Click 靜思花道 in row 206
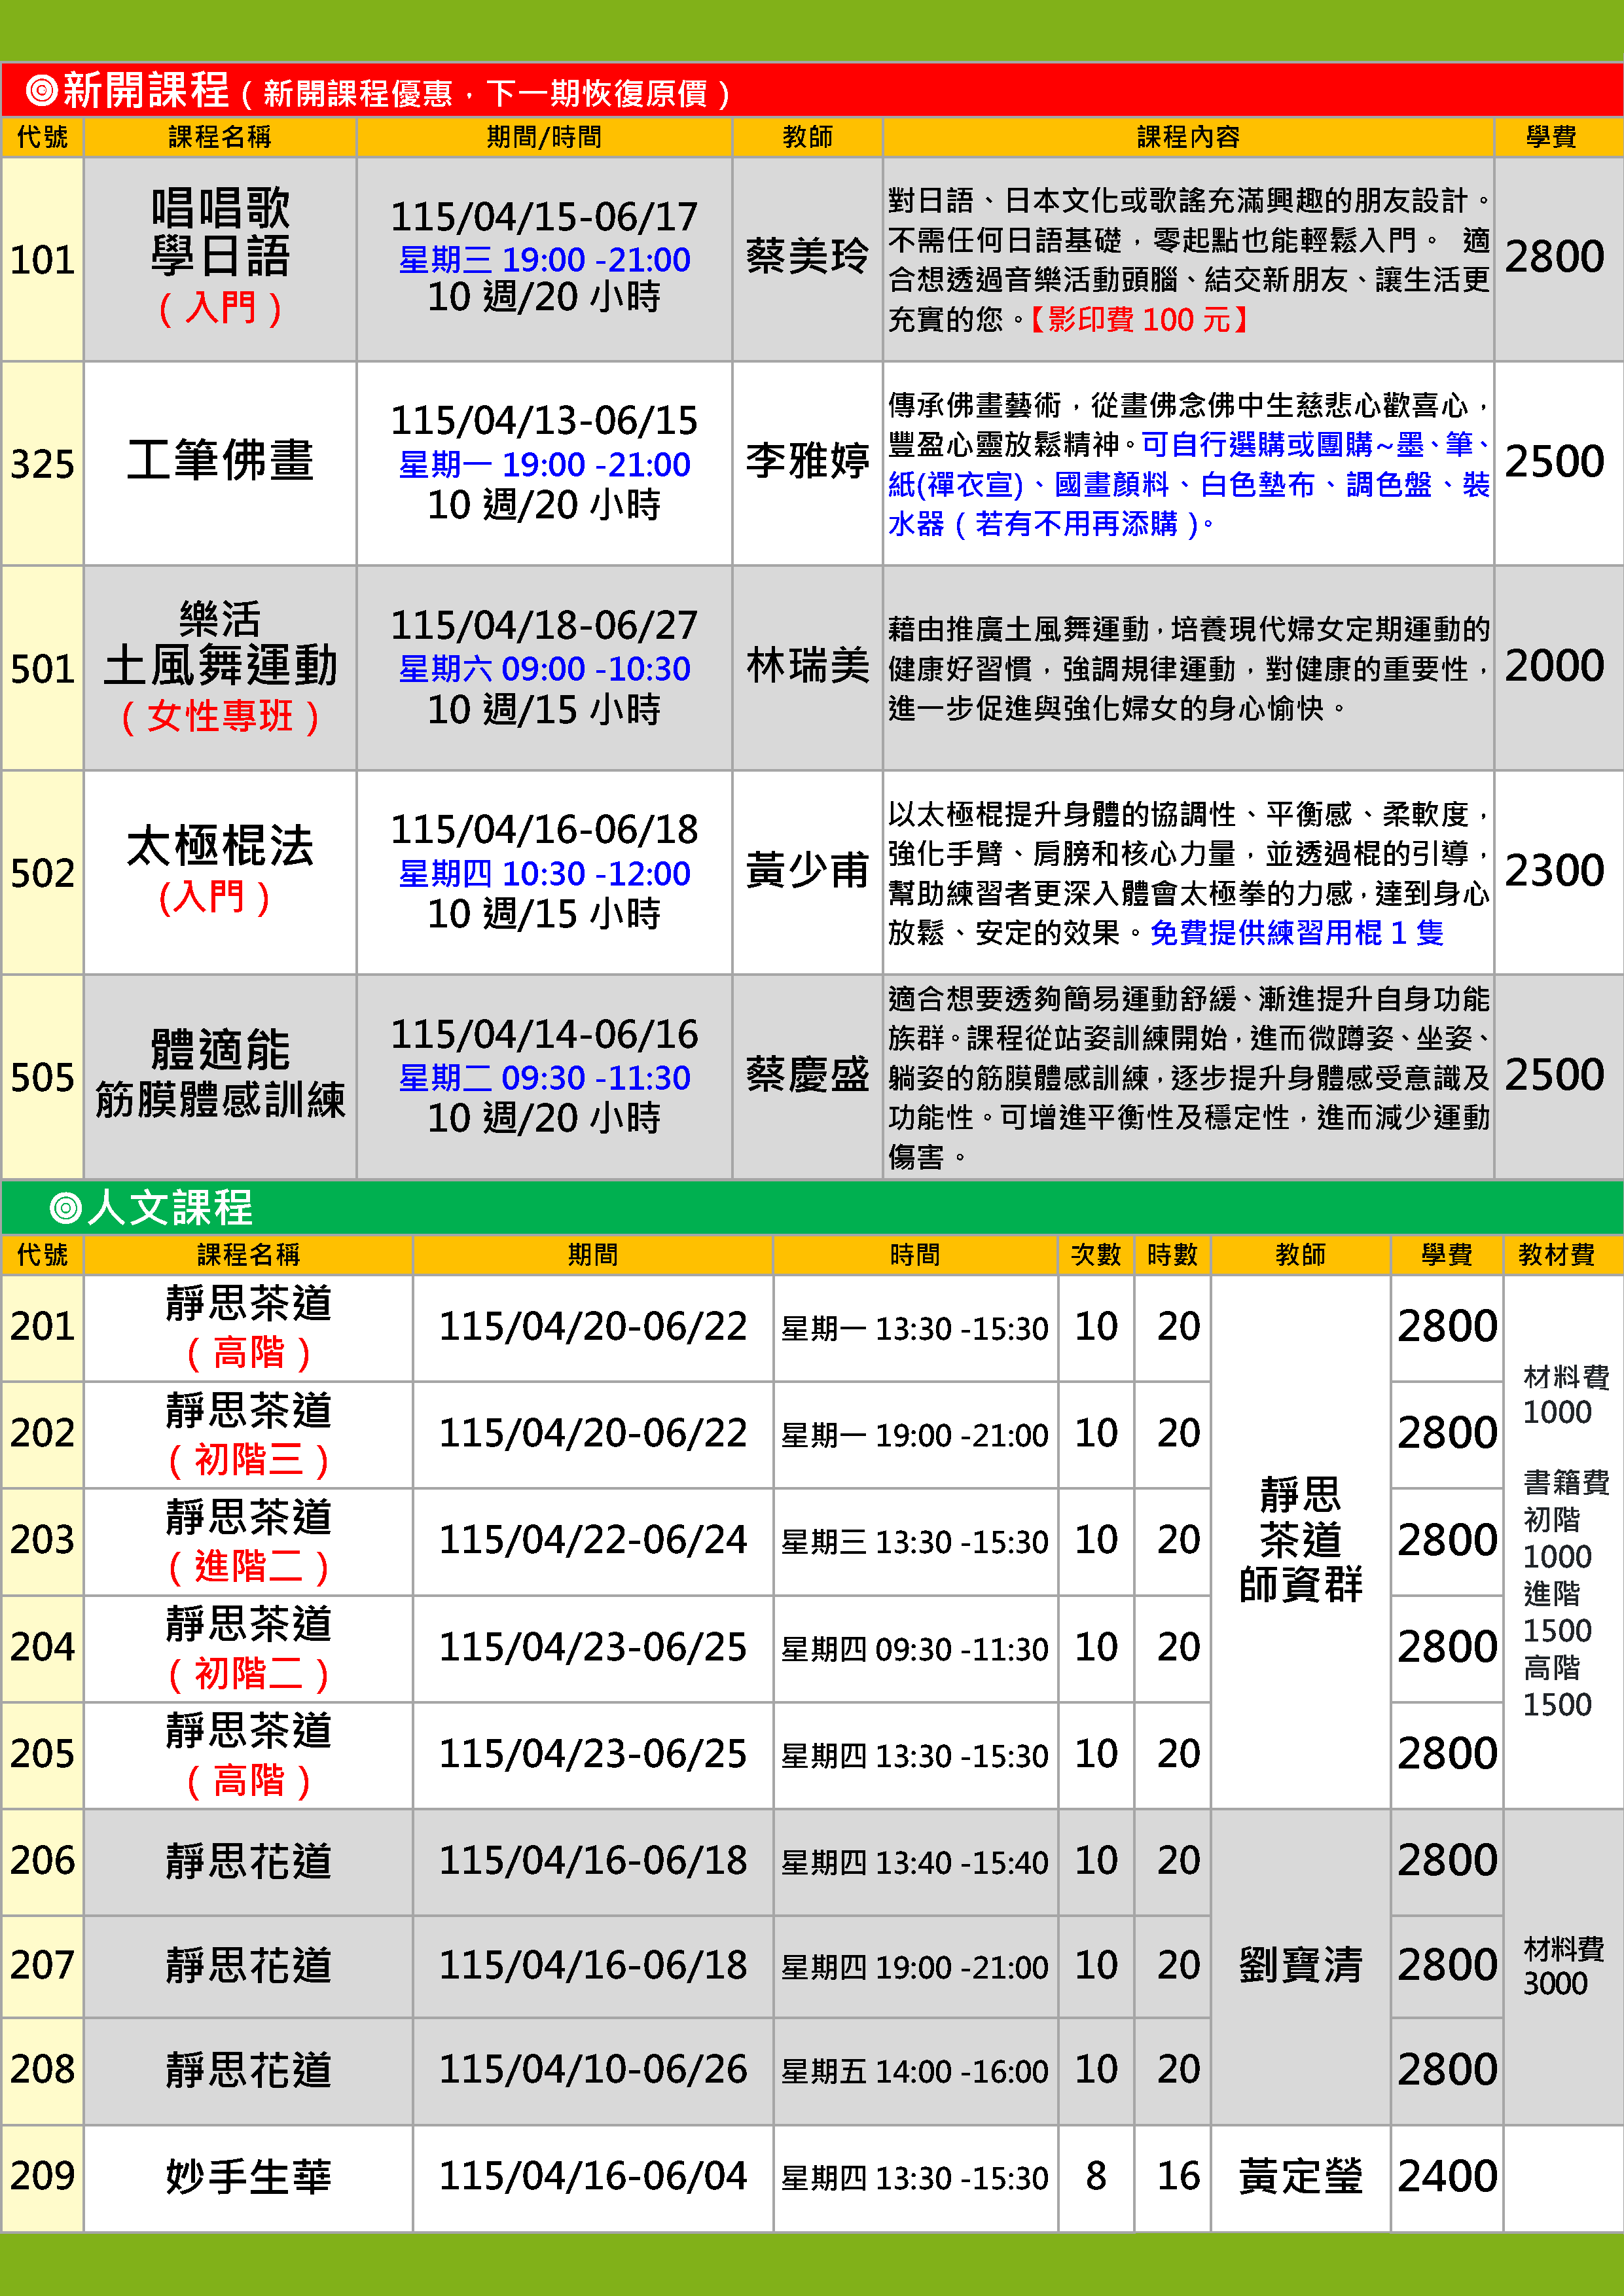This screenshot has height=2296, width=1624. pyautogui.click(x=248, y=1861)
